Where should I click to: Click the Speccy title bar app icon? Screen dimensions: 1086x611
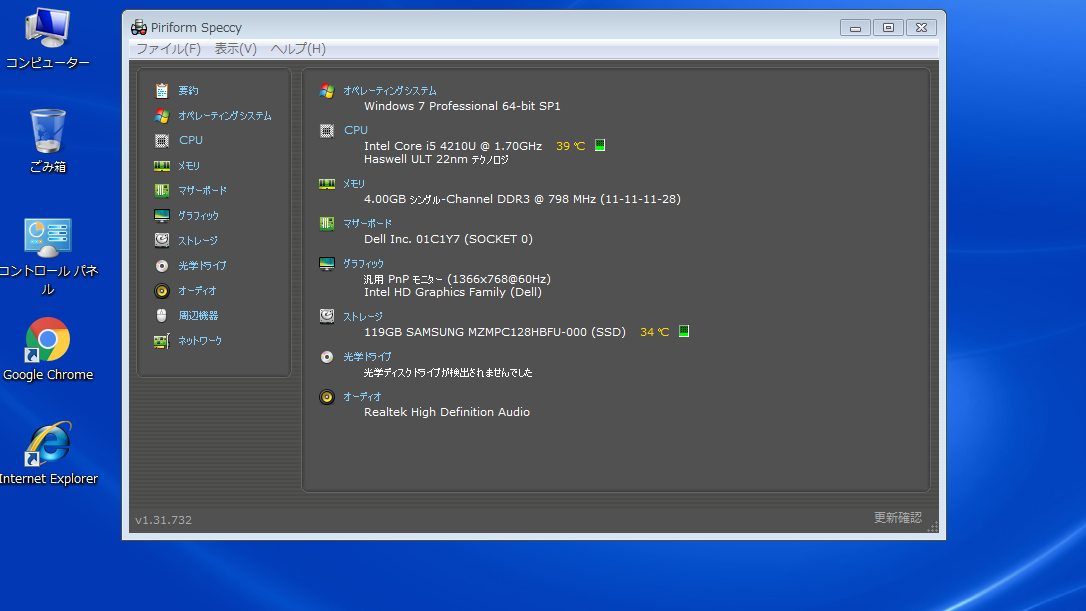139,27
